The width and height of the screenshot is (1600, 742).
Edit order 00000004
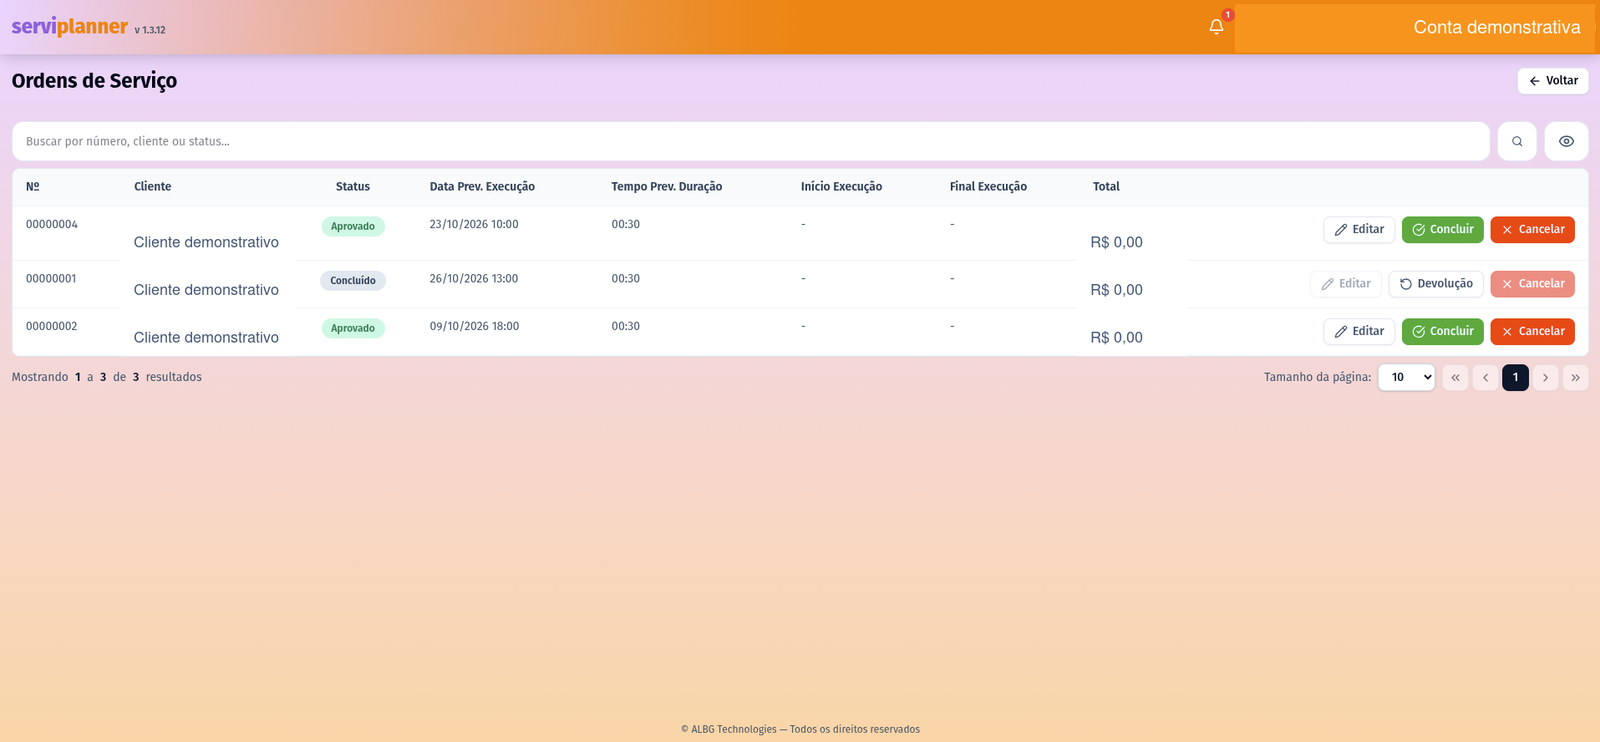[x=1359, y=230]
